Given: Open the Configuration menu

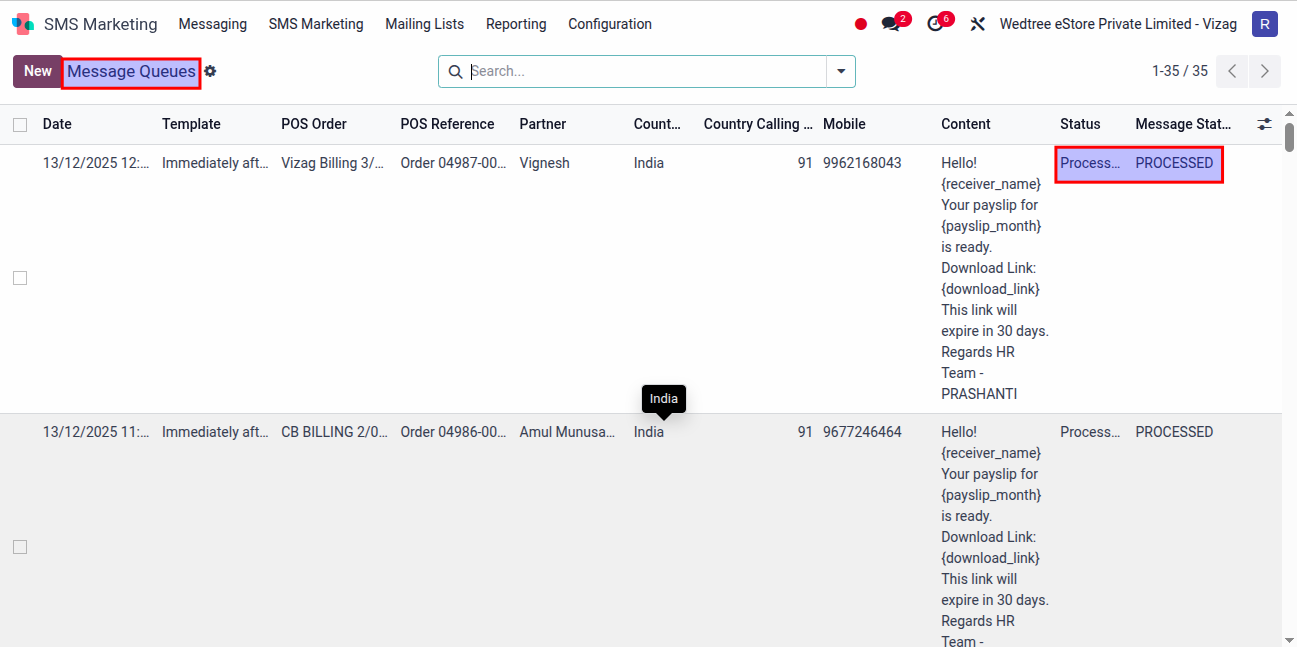Looking at the screenshot, I should (609, 24).
